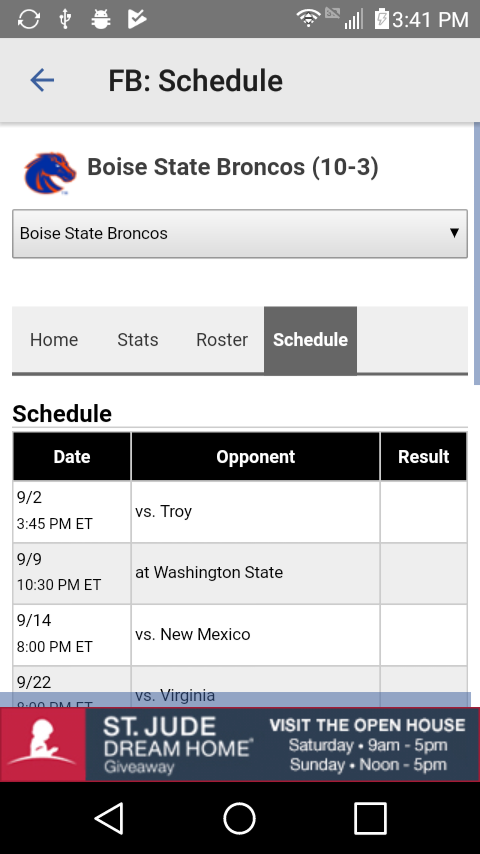This screenshot has height=854, width=480.
Task: Tap the Boise State Broncos horse logo
Action: [x=50, y=173]
